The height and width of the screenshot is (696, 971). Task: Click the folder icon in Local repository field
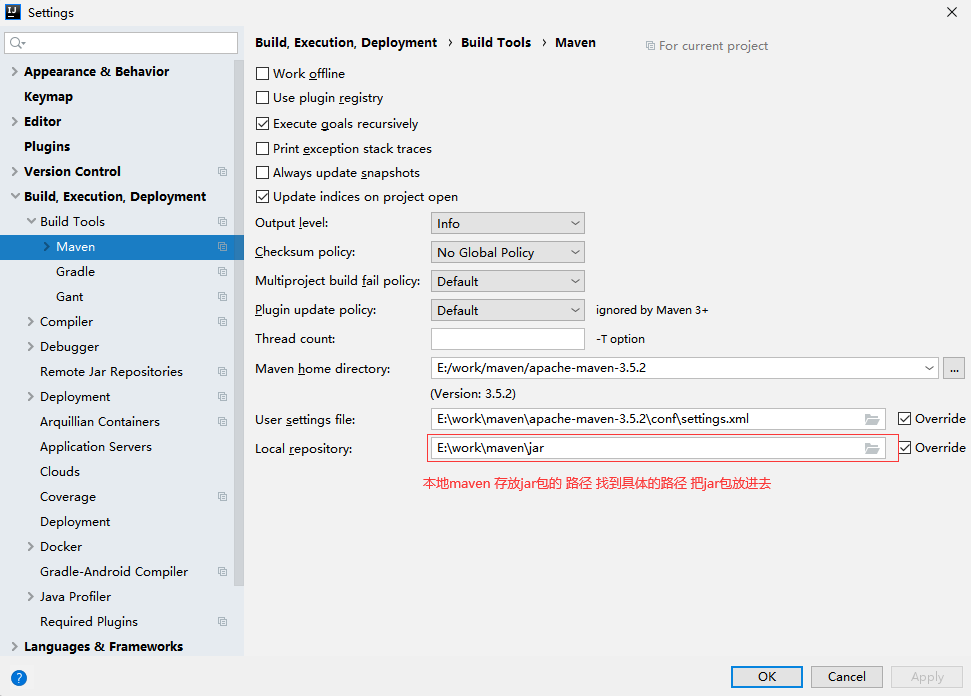pos(872,448)
